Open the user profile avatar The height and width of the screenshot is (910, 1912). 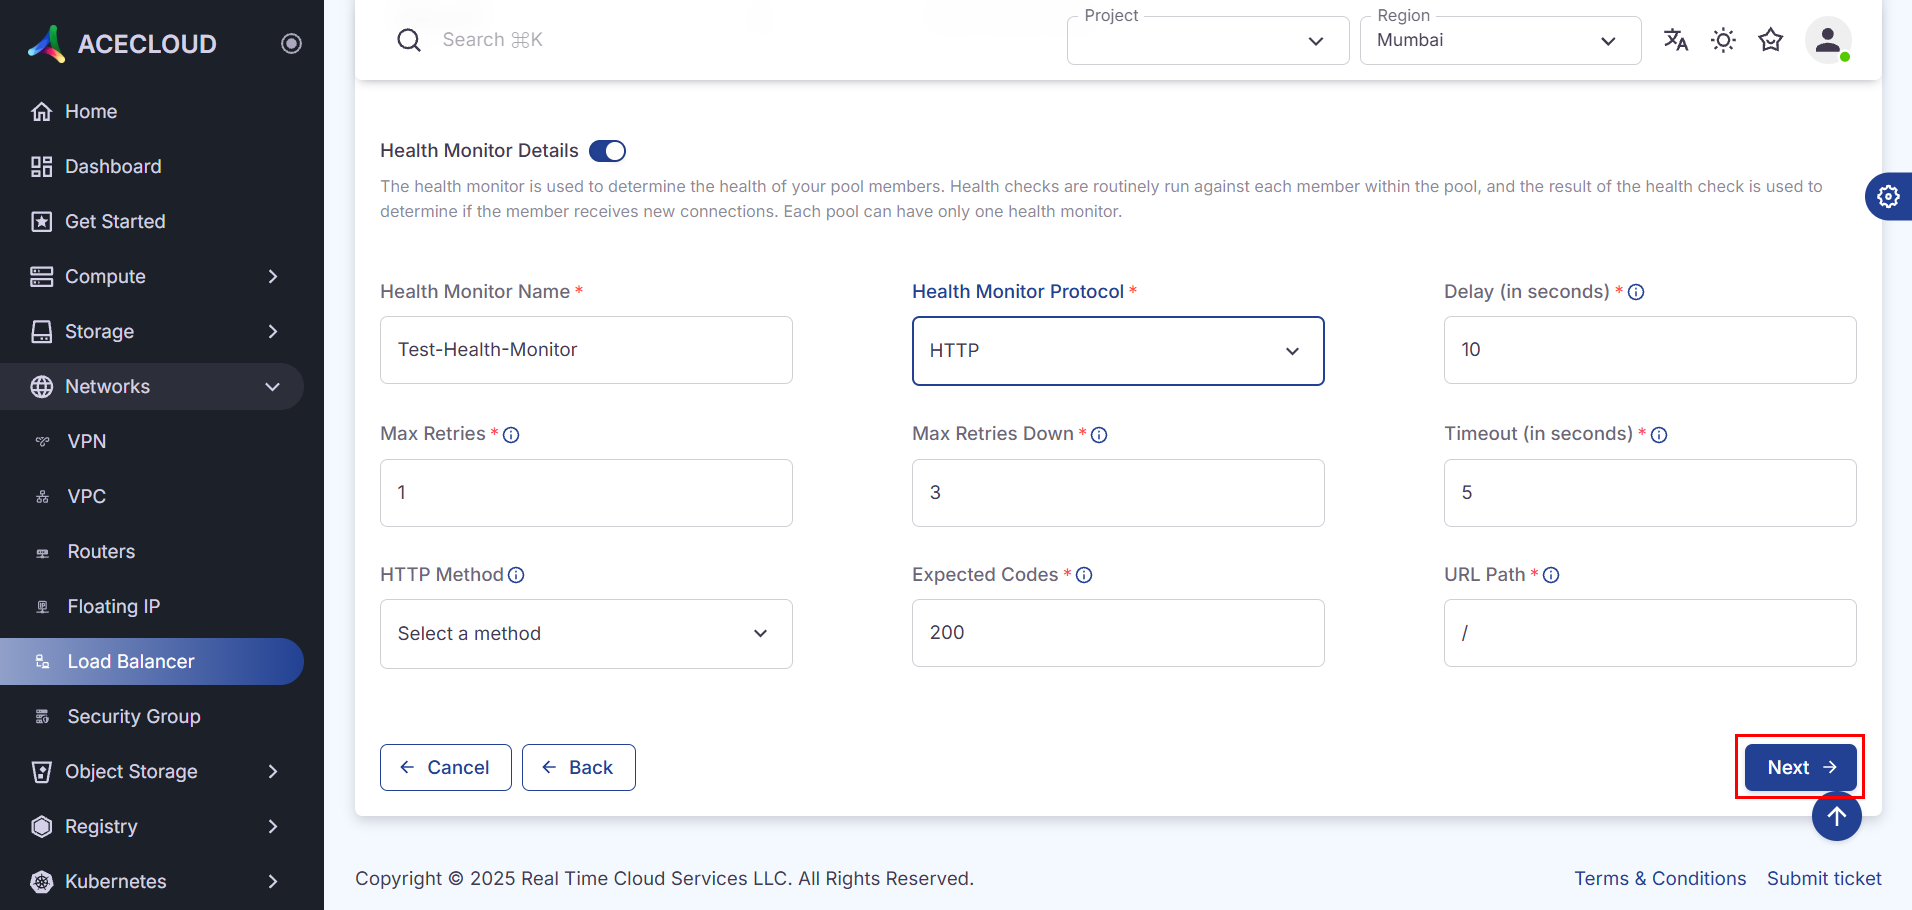1828,40
